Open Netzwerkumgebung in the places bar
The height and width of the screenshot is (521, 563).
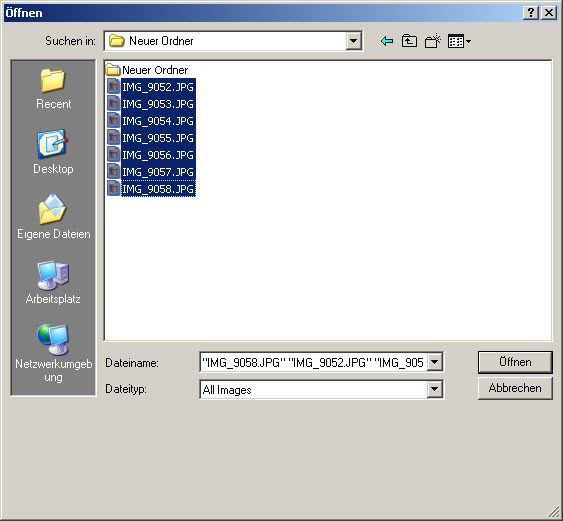point(53,353)
